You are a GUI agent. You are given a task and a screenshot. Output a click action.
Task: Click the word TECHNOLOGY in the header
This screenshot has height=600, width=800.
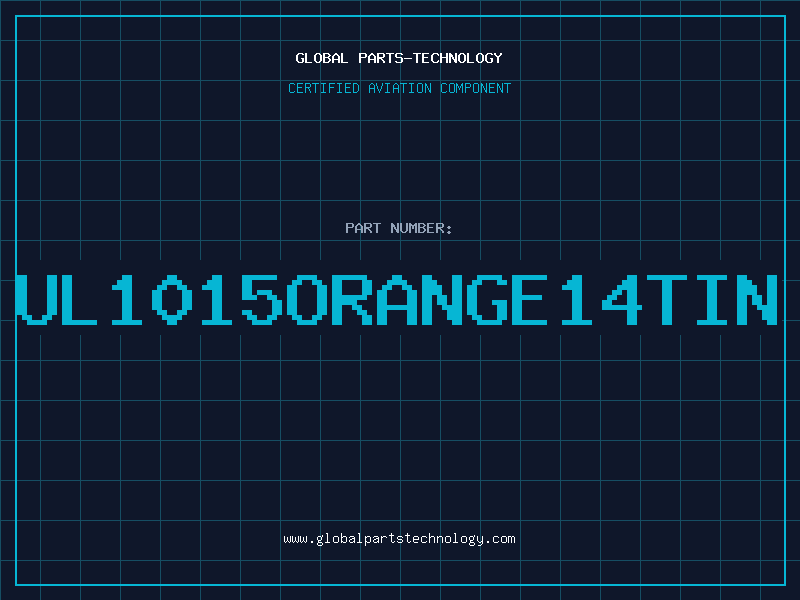click(458, 58)
